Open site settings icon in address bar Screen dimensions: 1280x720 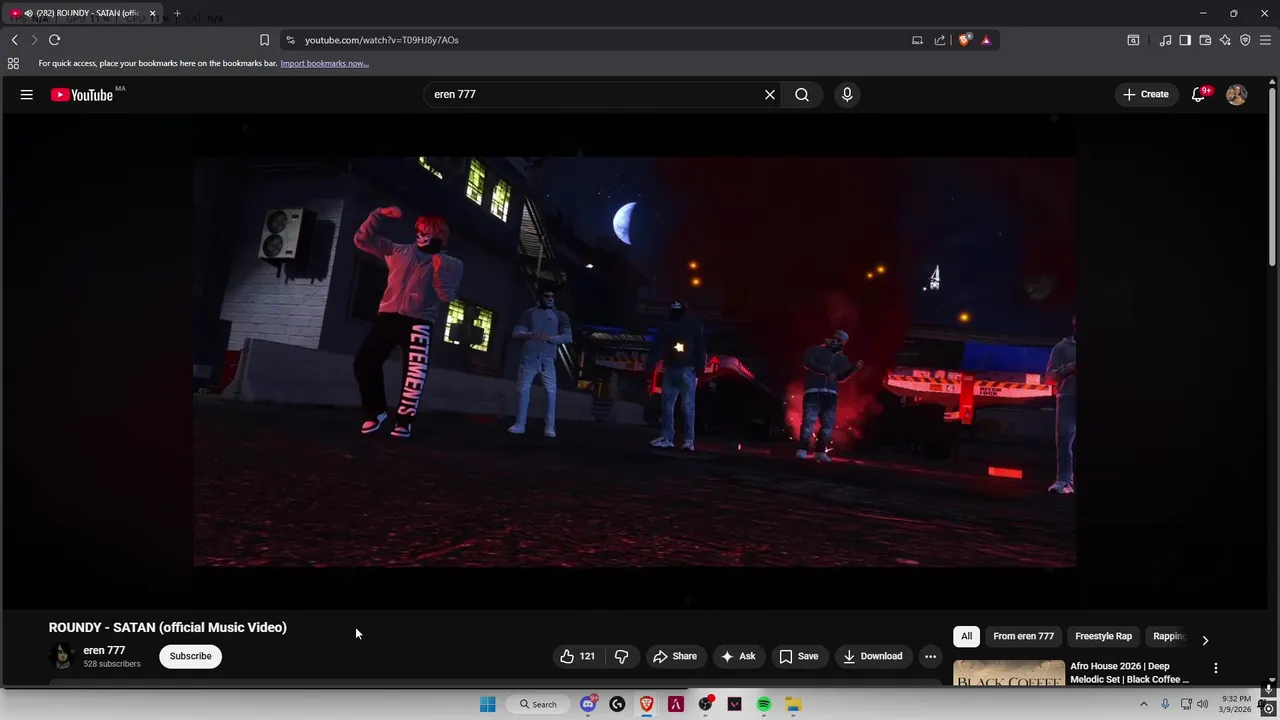[x=290, y=40]
